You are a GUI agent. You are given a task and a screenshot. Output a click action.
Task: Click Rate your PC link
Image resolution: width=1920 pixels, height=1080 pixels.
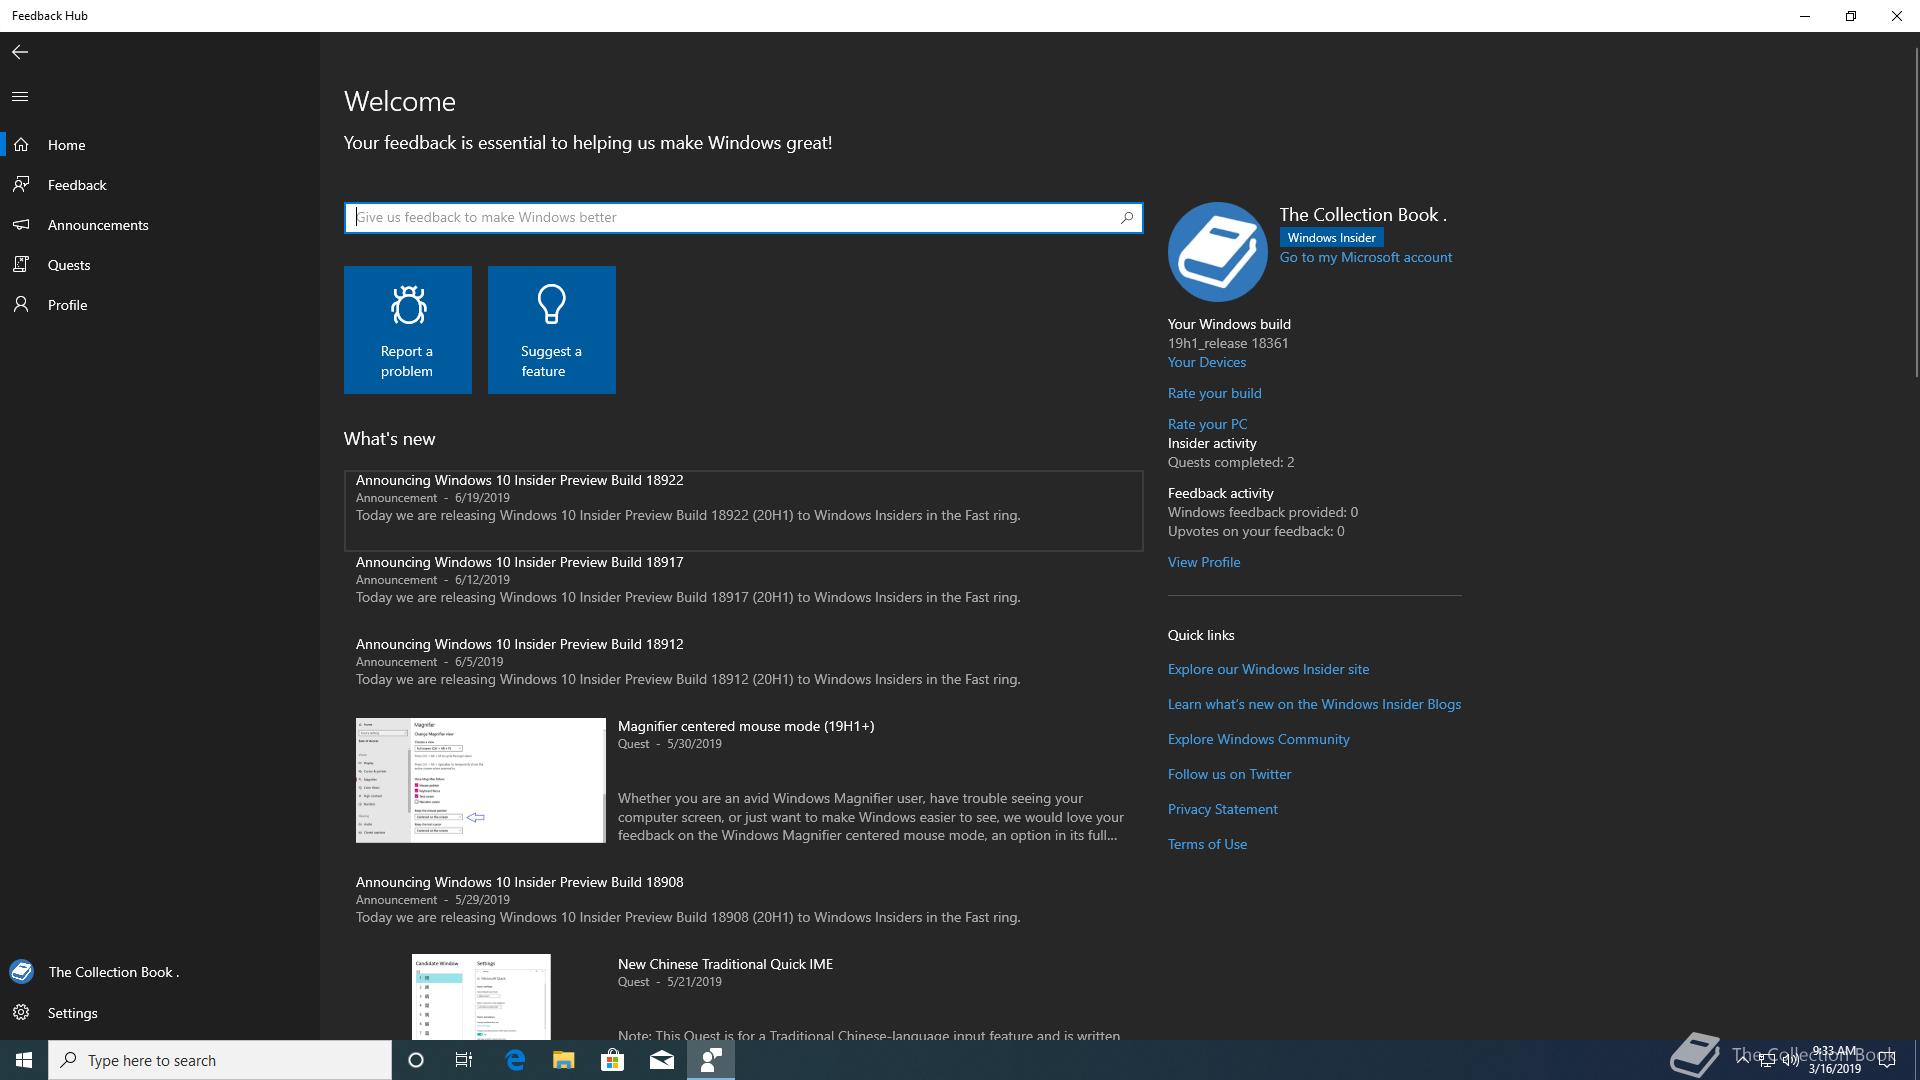[1208, 425]
